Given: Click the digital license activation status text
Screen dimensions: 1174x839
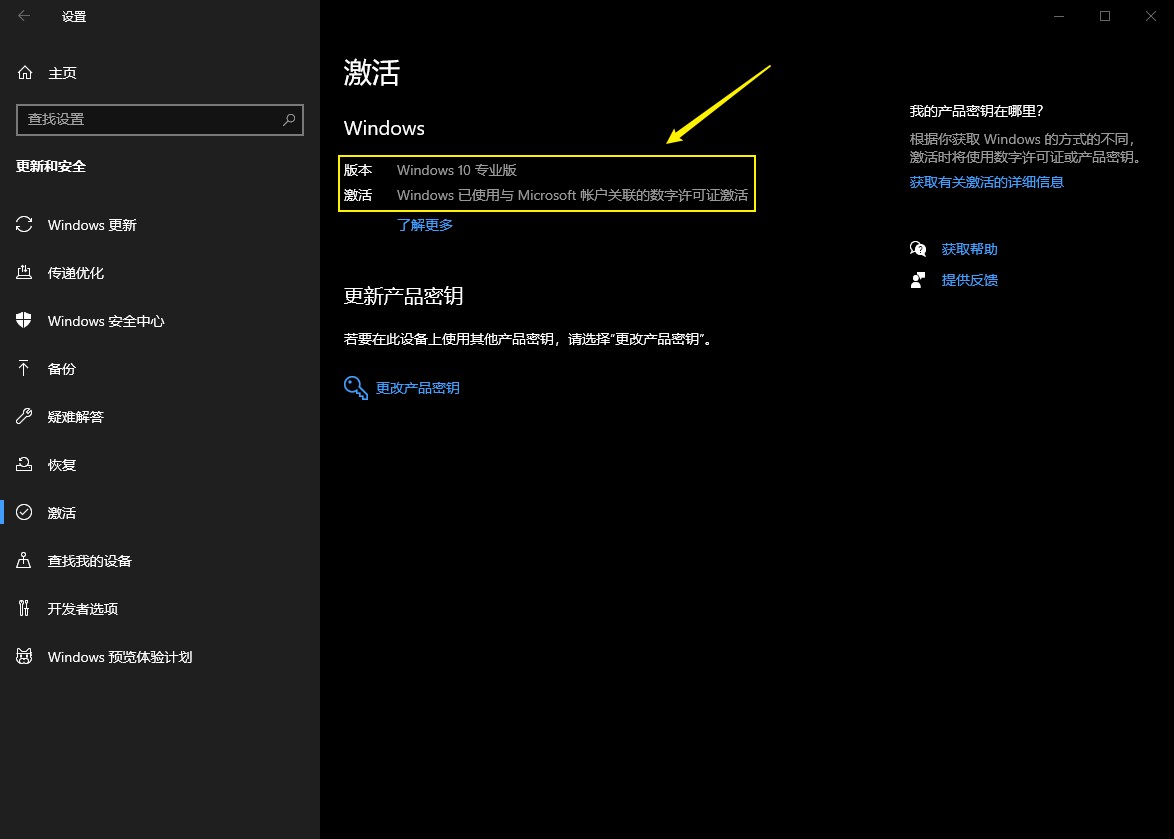Looking at the screenshot, I should [572, 195].
